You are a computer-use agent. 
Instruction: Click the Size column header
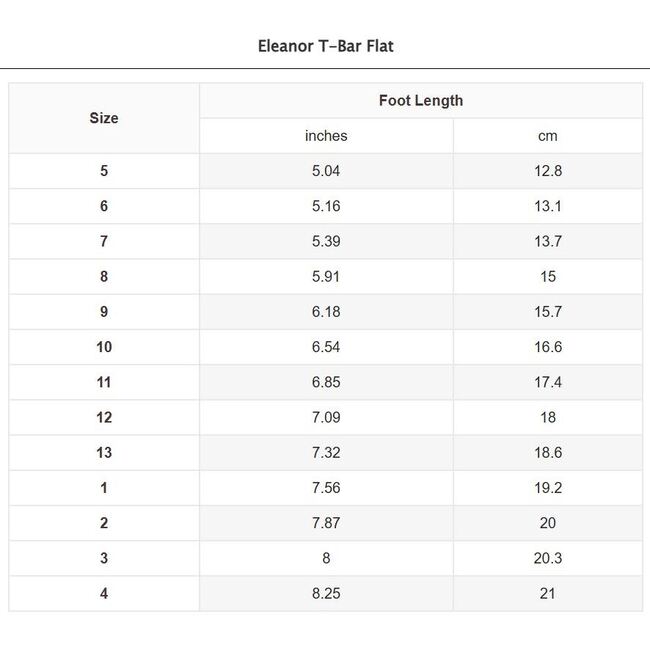(104, 118)
